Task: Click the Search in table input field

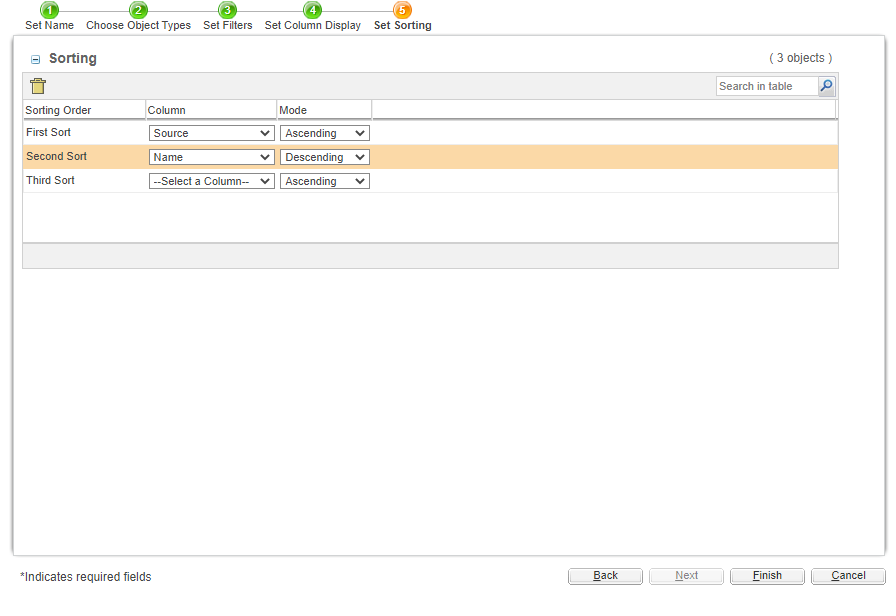Action: point(765,86)
